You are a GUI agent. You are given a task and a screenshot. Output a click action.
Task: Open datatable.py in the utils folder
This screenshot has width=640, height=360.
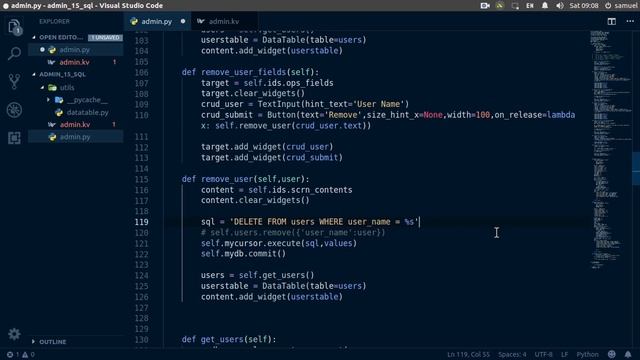(87, 112)
